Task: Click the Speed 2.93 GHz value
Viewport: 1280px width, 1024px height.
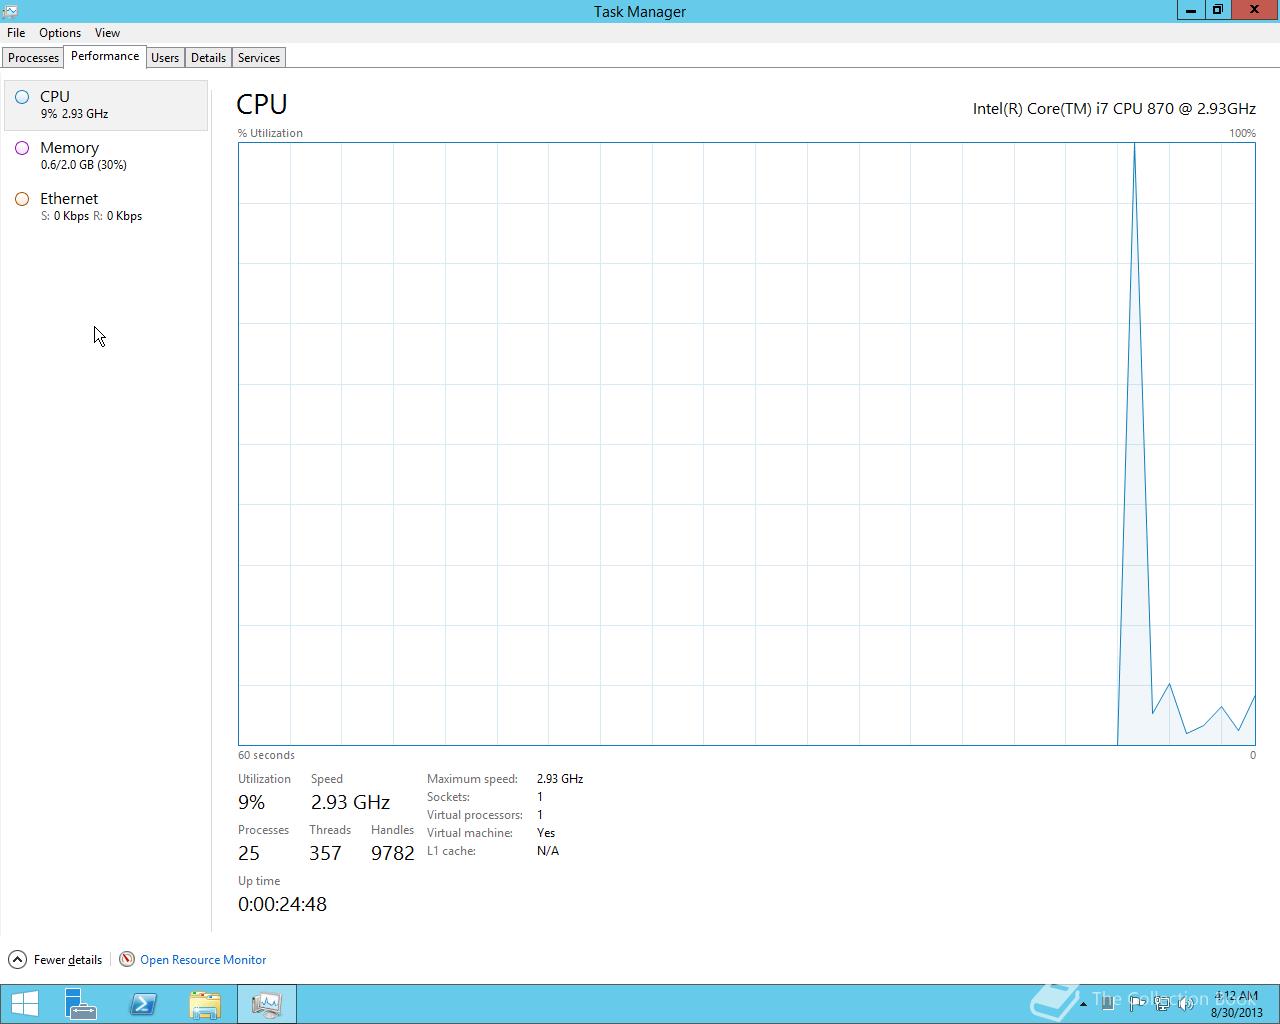Action: [350, 802]
